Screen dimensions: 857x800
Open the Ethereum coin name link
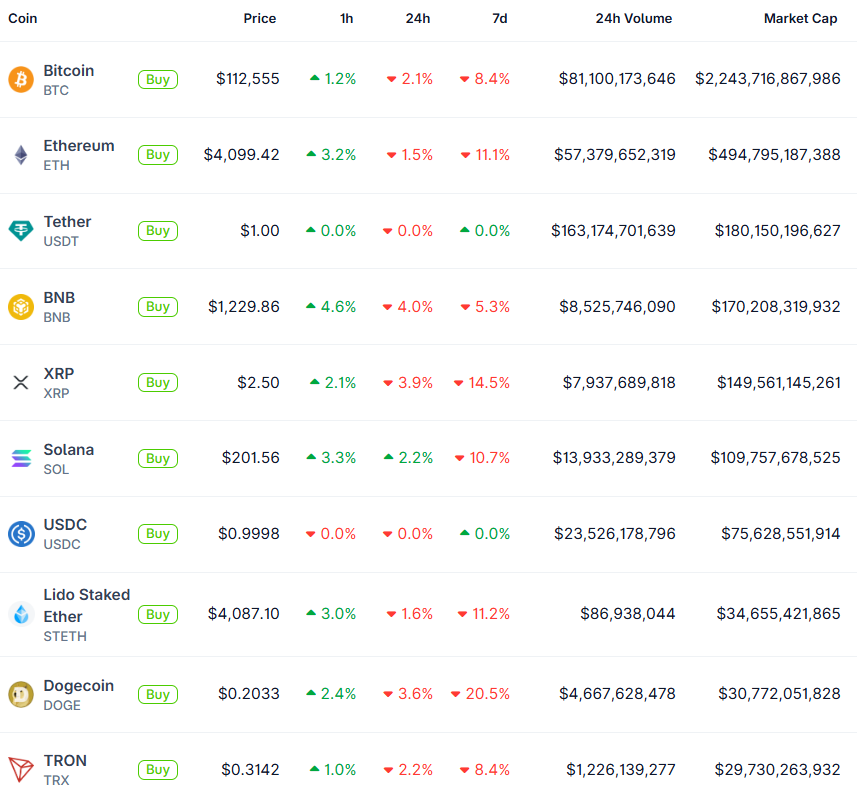[79, 146]
